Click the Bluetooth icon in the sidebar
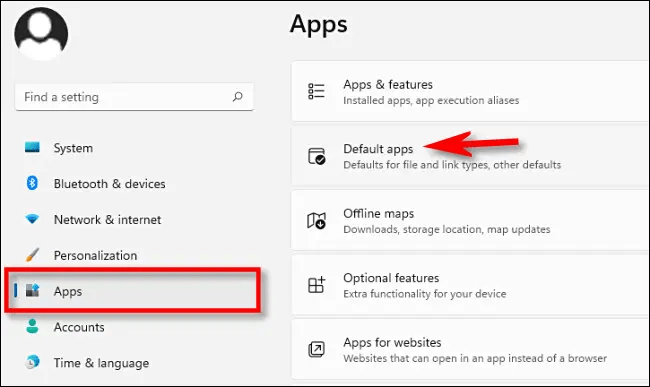 click(x=32, y=183)
